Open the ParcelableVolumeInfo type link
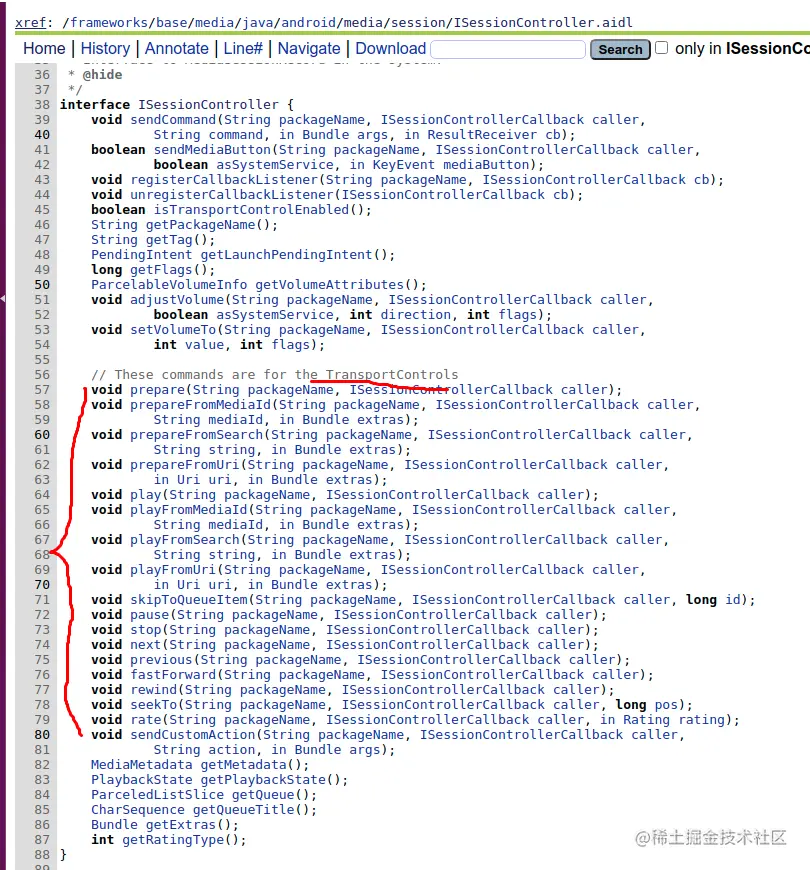The image size is (810, 870). click(x=169, y=284)
